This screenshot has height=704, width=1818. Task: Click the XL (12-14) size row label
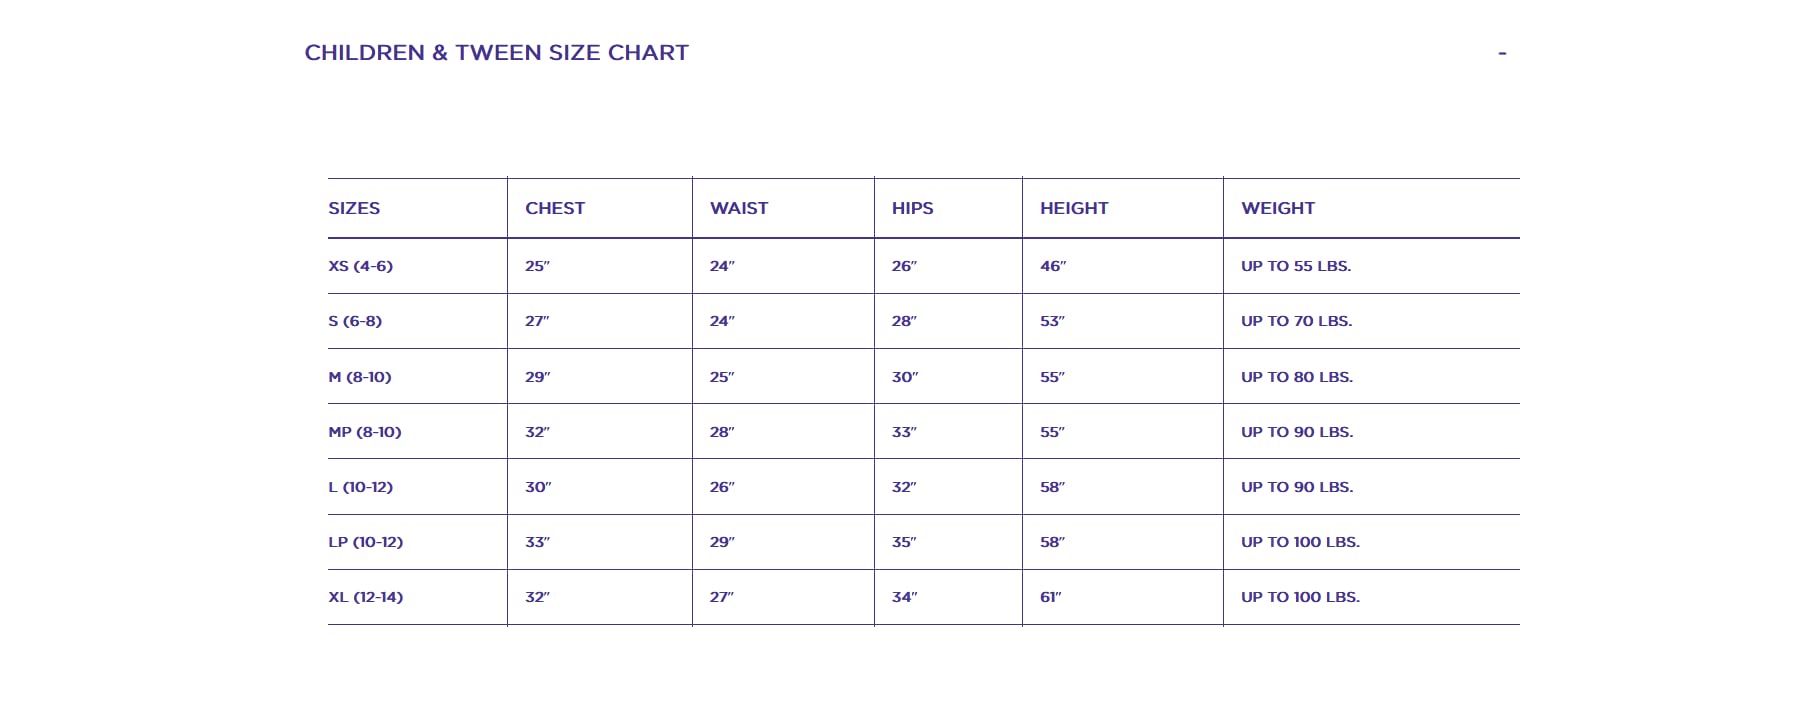366,597
